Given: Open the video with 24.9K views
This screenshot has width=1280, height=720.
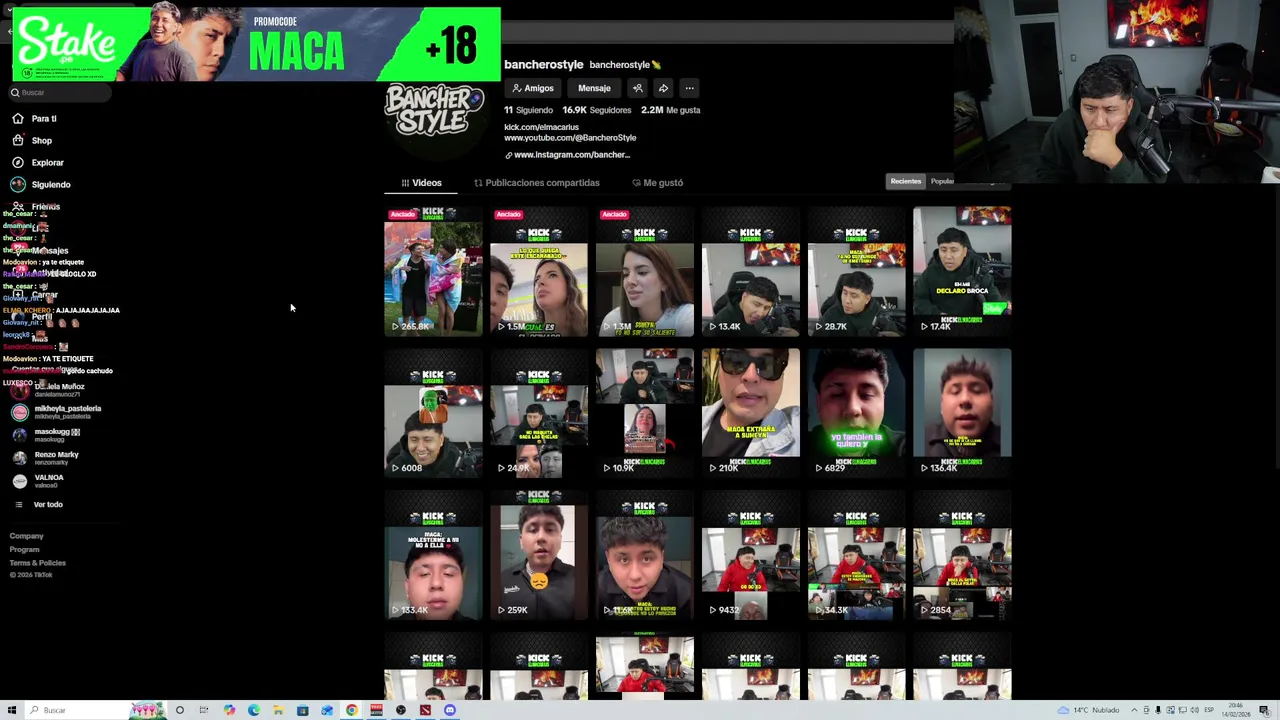Looking at the screenshot, I should [x=539, y=413].
